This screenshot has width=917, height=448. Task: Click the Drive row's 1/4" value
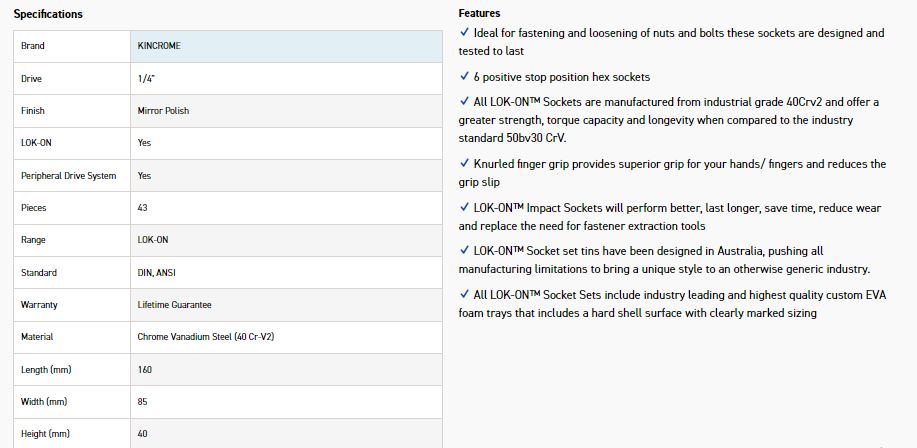pyautogui.click(x=147, y=78)
